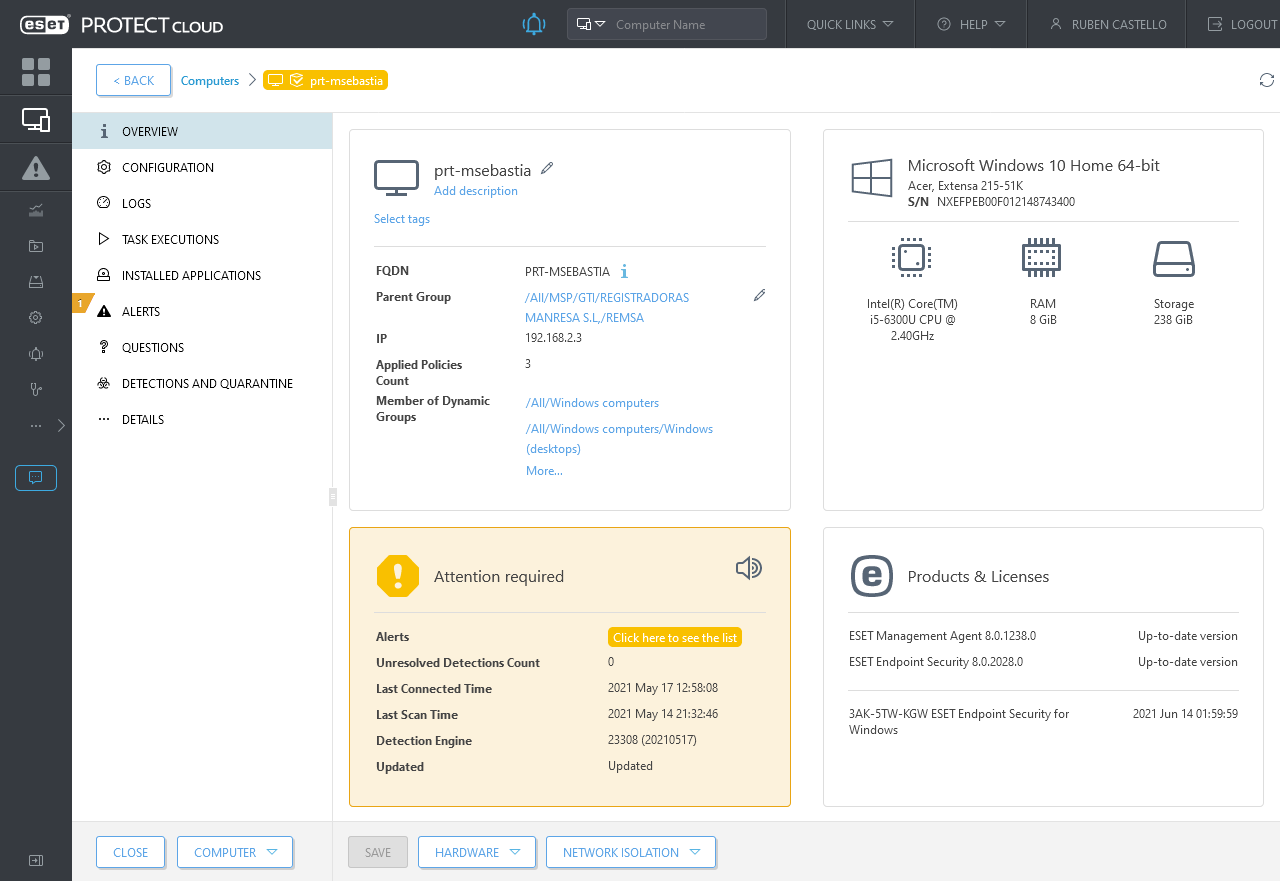Click the RAM memory icon
The image size is (1280, 881).
coord(1042,258)
